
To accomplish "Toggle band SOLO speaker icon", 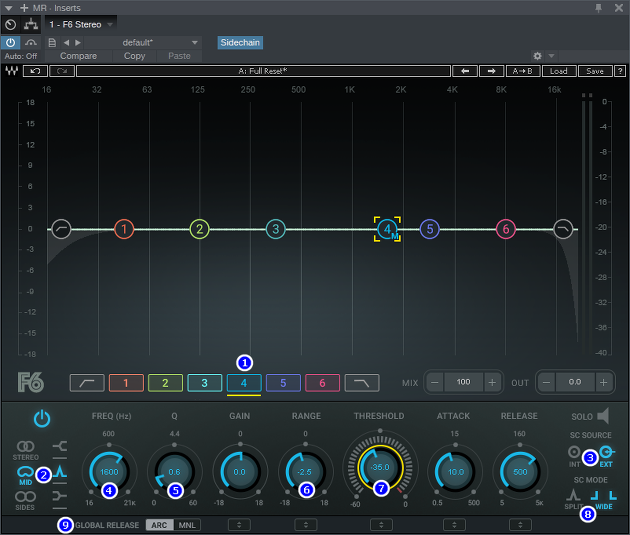I will pyautogui.click(x=603, y=416).
